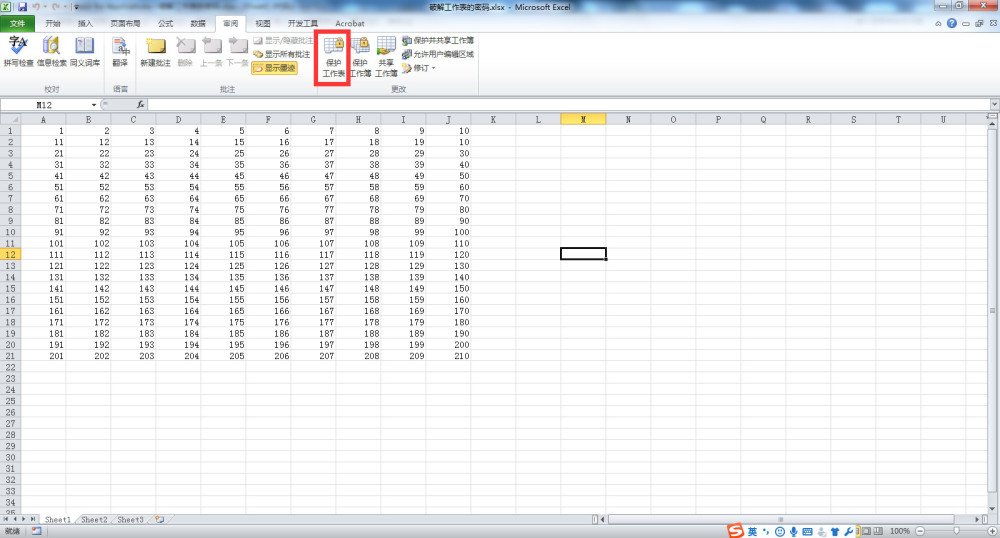Open Customize Quick Access Toolbar dropdown
The width and height of the screenshot is (1000, 538).
point(76,8)
